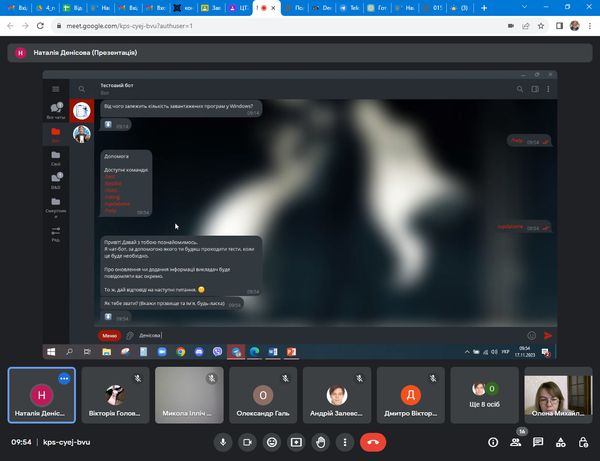Open options on Наталія Денісова's tile
Screen dimensions: 600x461
click(x=64, y=379)
